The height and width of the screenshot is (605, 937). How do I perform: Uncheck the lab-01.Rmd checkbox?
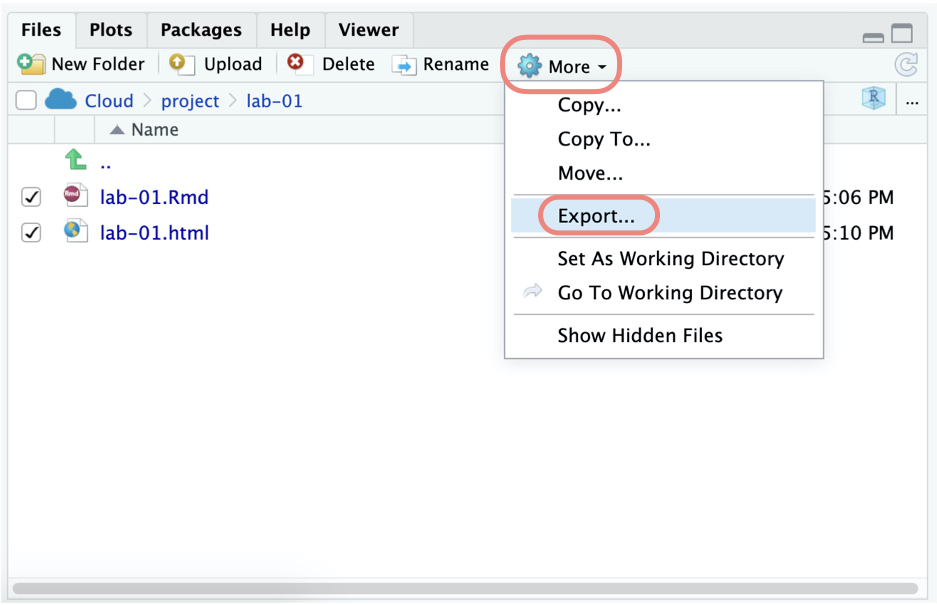31,197
